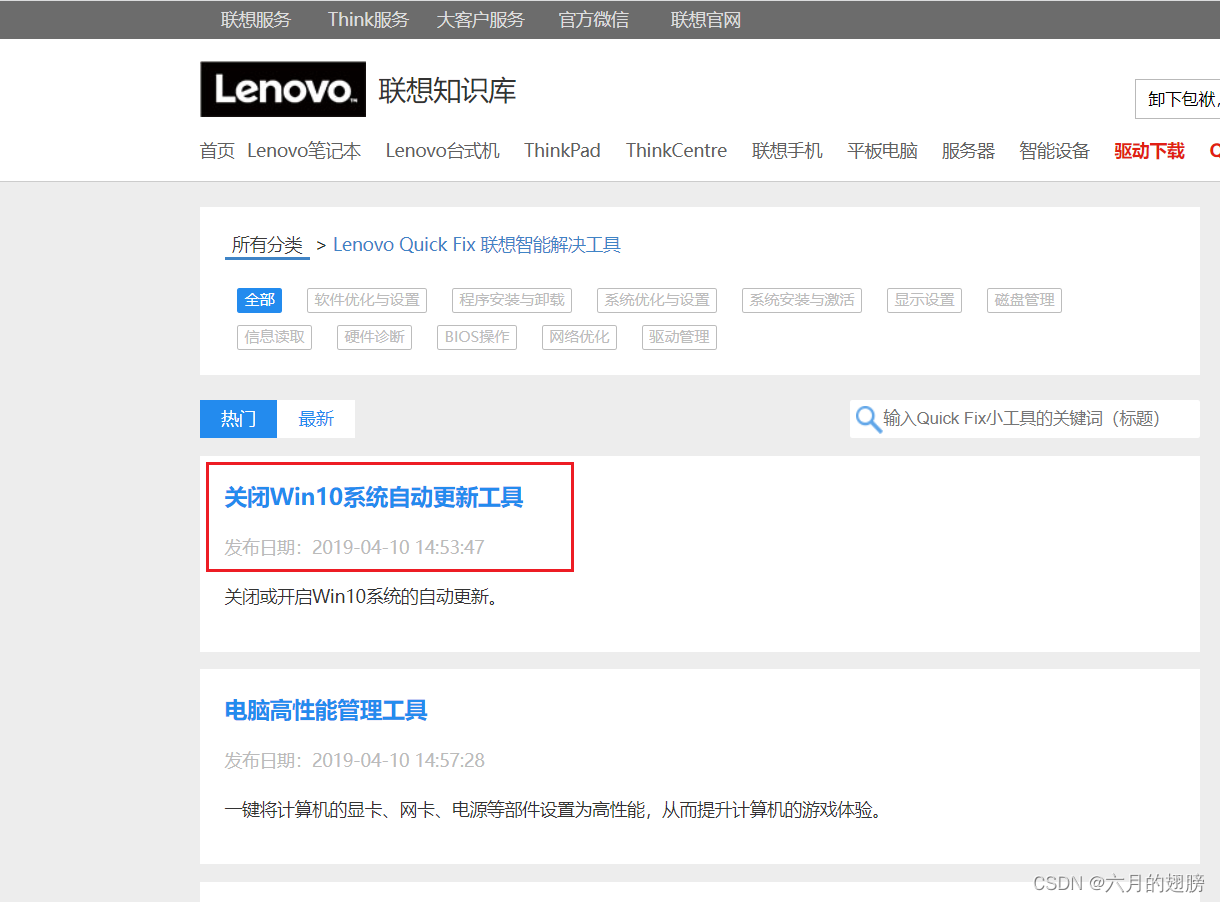Switch to the 最新 tab
1220x902 pixels.
pyautogui.click(x=316, y=419)
